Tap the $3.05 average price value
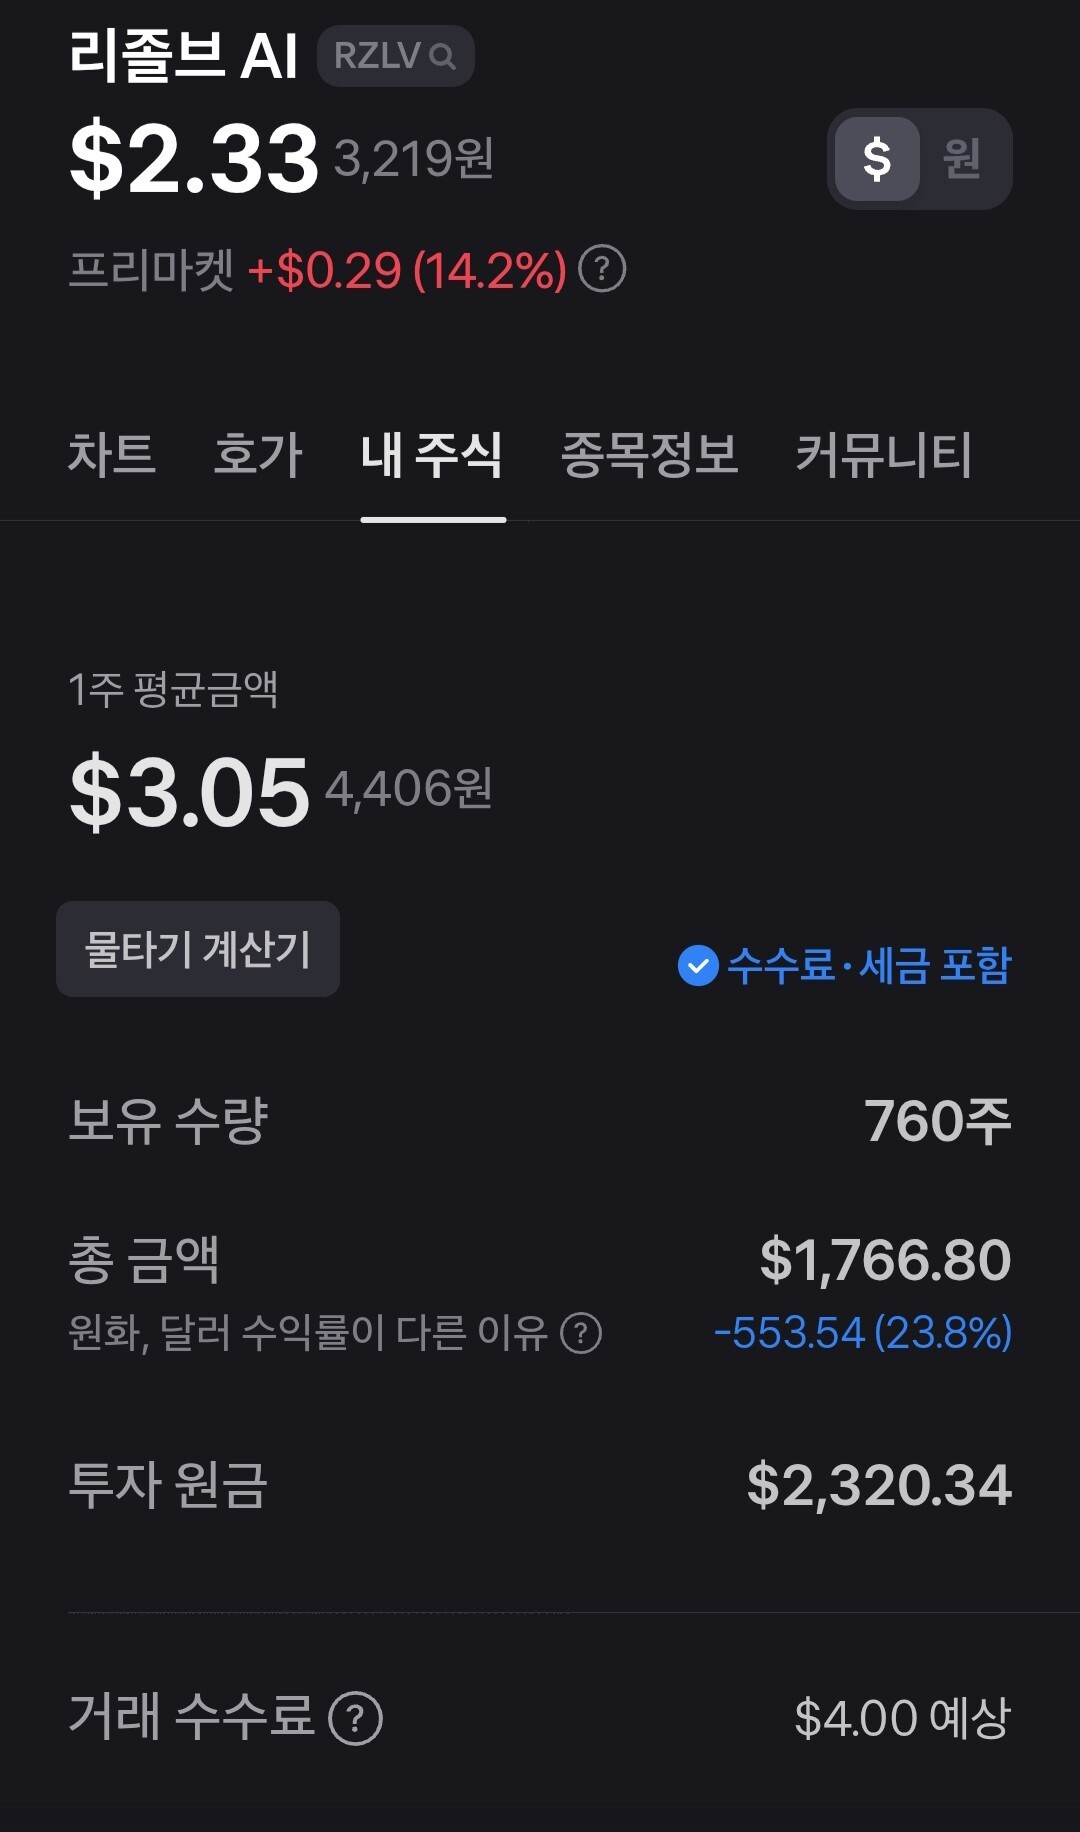Image resolution: width=1080 pixels, height=1832 pixels. [190, 792]
